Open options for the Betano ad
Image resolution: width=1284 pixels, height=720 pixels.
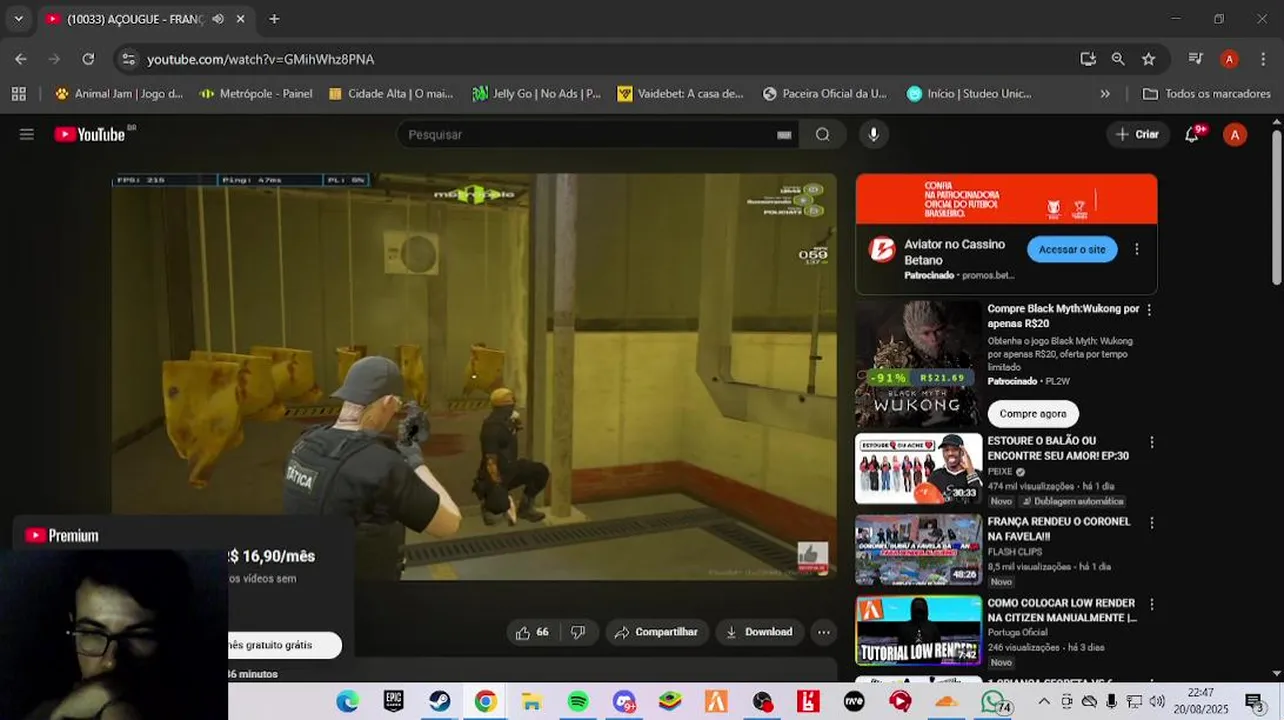click(x=1136, y=249)
